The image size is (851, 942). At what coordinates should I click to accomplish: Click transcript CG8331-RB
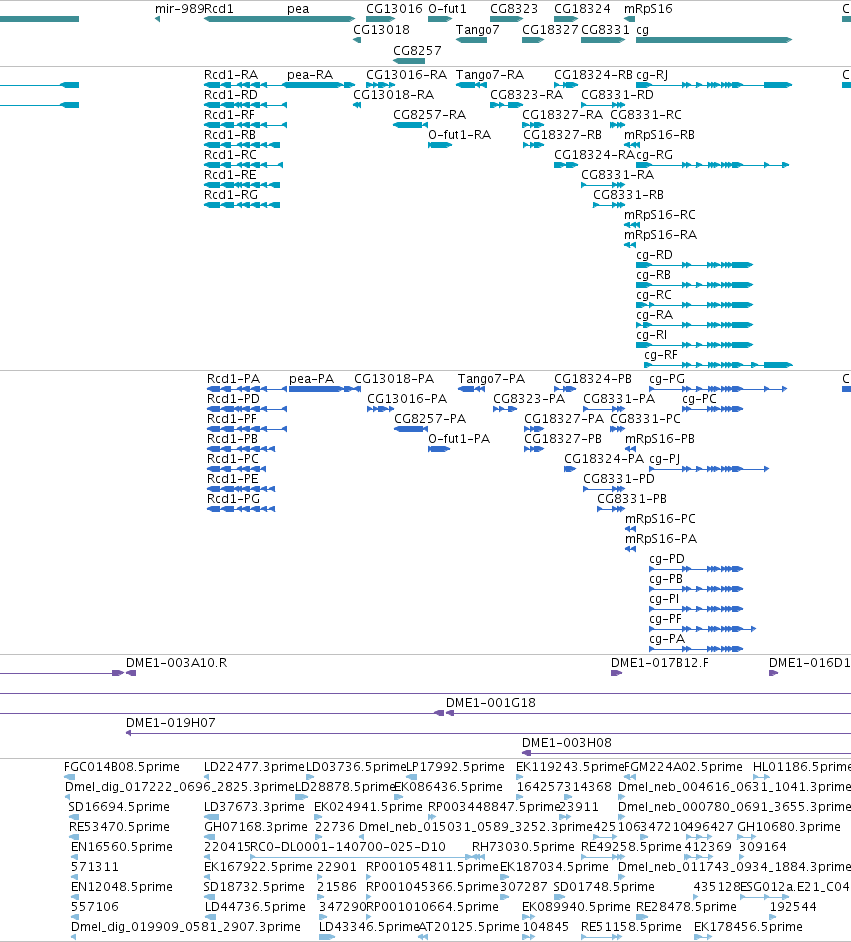628,195
